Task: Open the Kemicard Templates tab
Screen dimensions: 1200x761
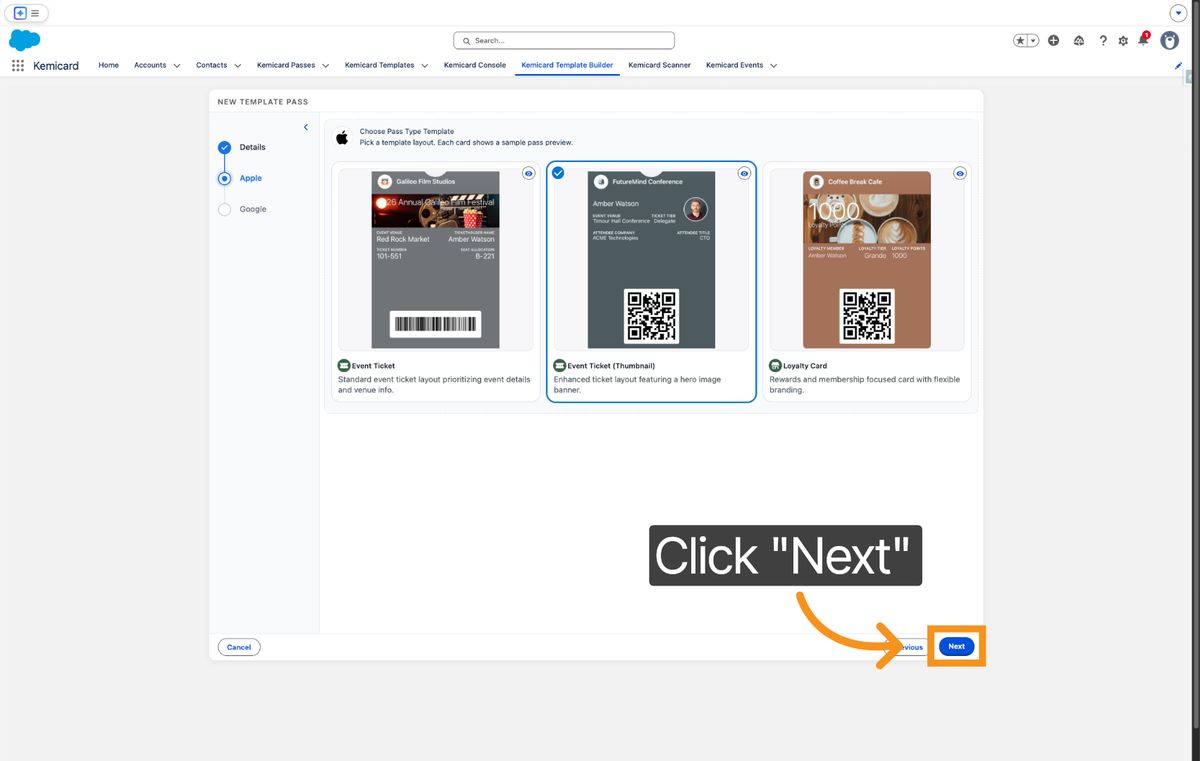Action: pyautogui.click(x=380, y=65)
